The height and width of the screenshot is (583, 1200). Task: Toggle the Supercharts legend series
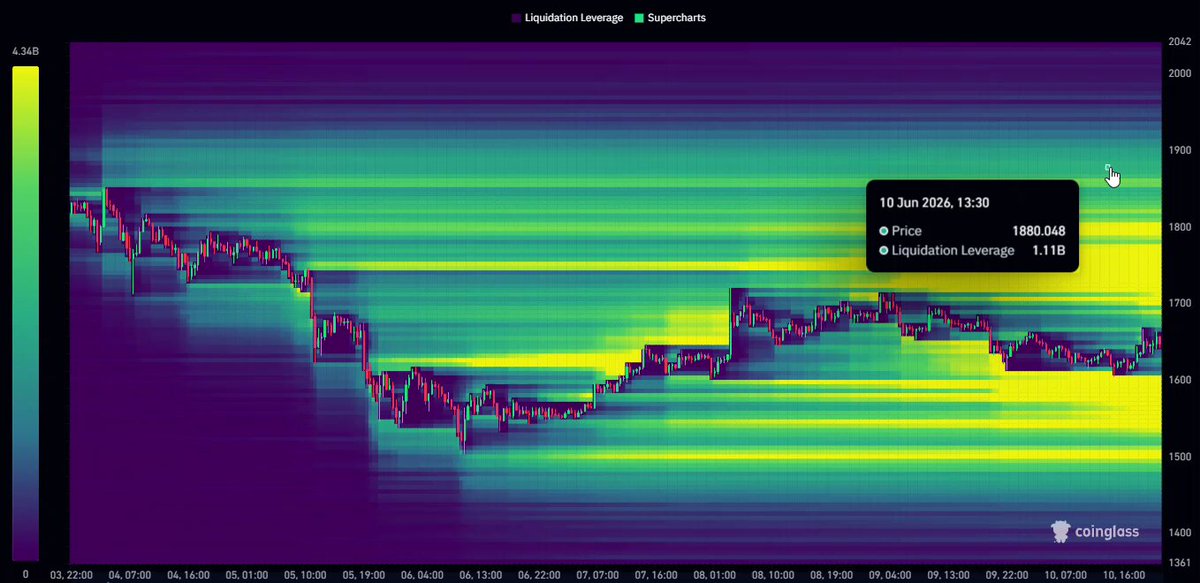click(670, 18)
